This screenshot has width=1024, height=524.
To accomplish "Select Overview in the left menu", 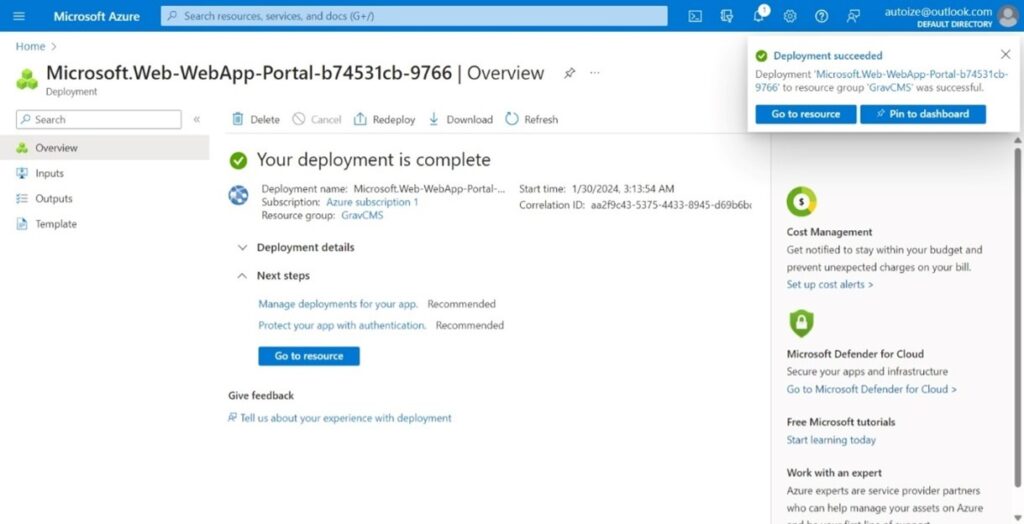I will tap(104, 148).
